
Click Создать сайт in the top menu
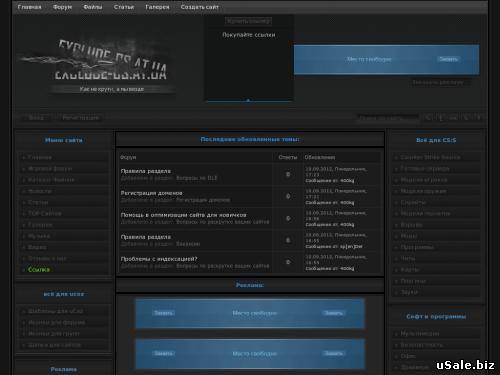200,7
